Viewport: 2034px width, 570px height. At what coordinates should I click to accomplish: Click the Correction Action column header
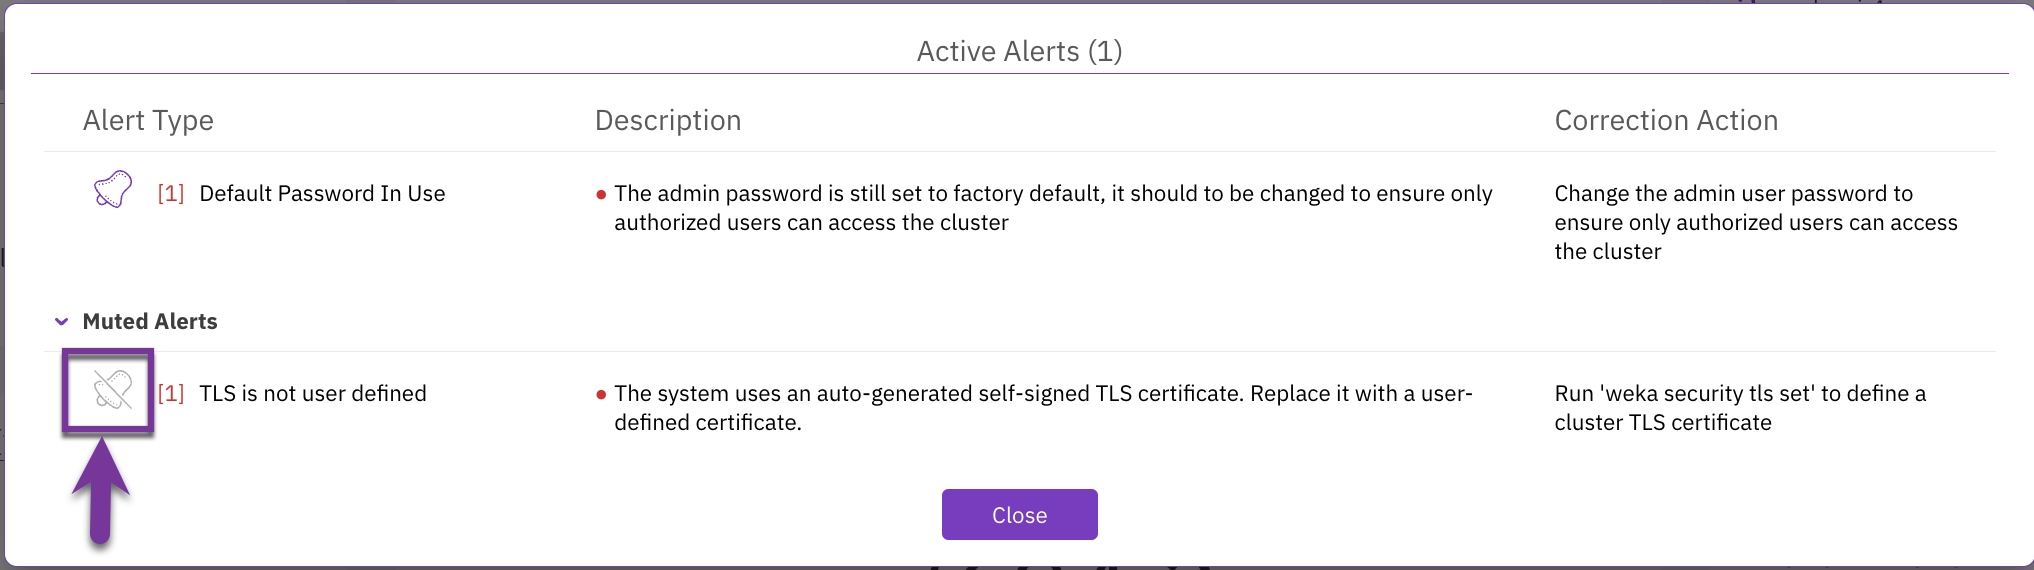click(1666, 121)
